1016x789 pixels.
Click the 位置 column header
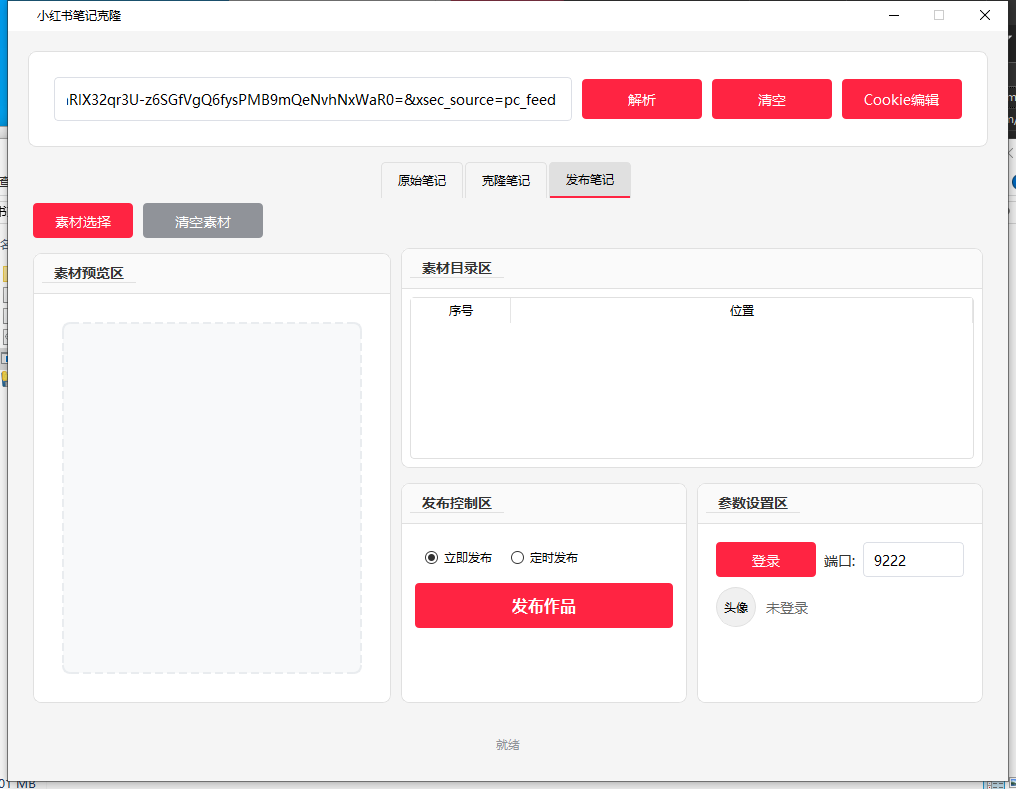point(742,310)
